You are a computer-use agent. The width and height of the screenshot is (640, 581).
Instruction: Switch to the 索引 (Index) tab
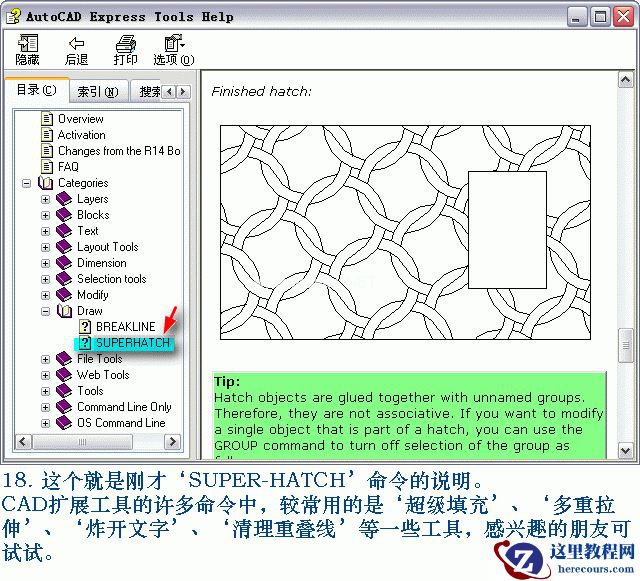98,91
